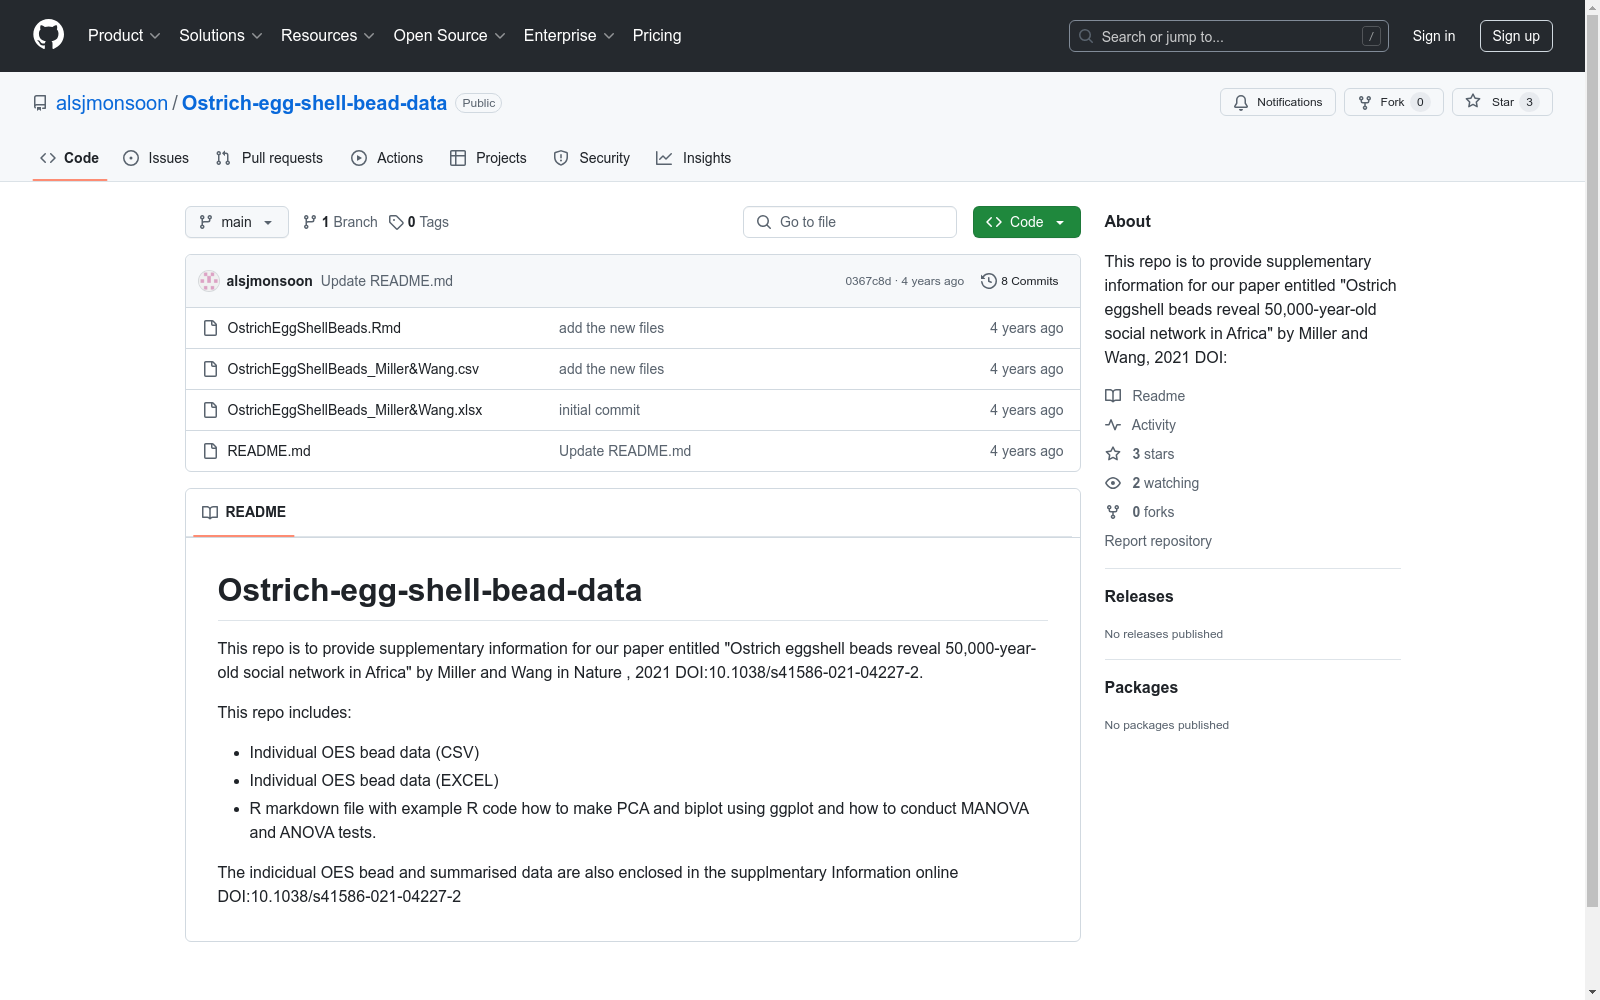This screenshot has width=1600, height=1000.
Task: Open the Releases section heading
Action: pos(1139,597)
